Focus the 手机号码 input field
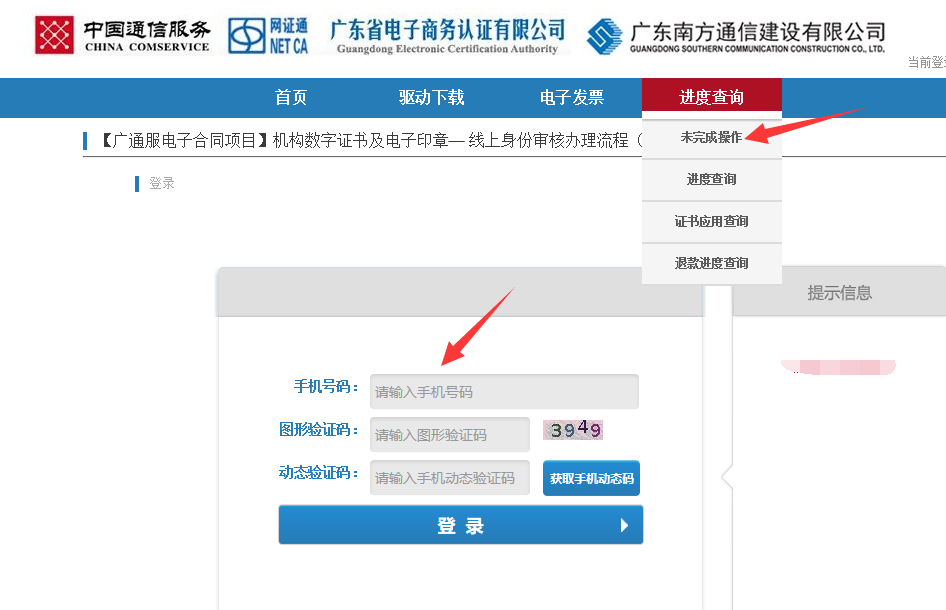The image size is (946, 610). pyautogui.click(x=504, y=392)
